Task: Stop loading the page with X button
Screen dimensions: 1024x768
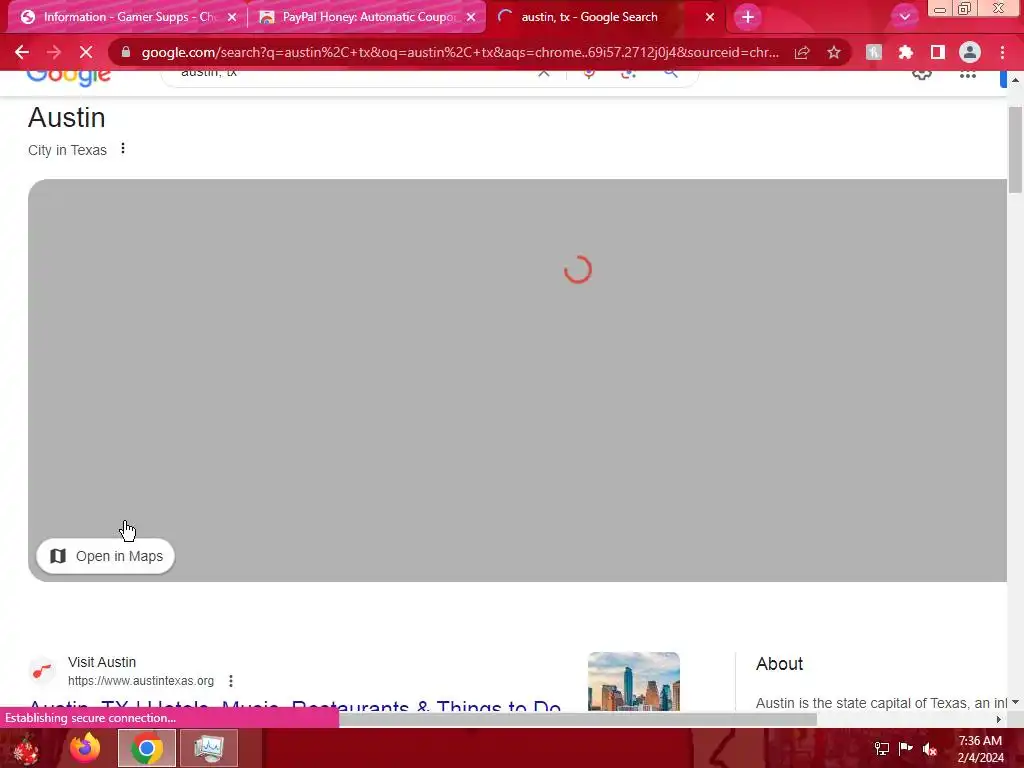Action: (x=86, y=52)
